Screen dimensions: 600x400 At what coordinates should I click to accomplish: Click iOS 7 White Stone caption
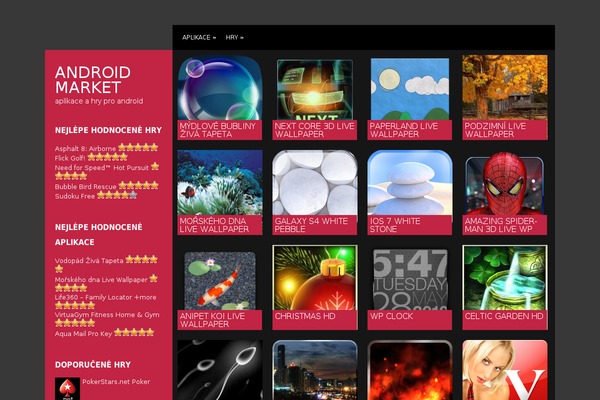(x=410, y=225)
